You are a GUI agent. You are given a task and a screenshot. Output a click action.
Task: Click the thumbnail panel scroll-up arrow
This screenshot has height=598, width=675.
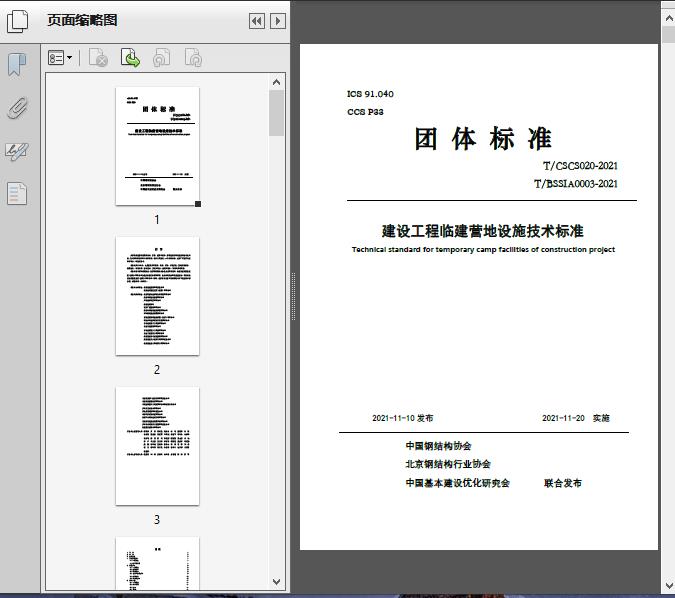click(x=277, y=81)
